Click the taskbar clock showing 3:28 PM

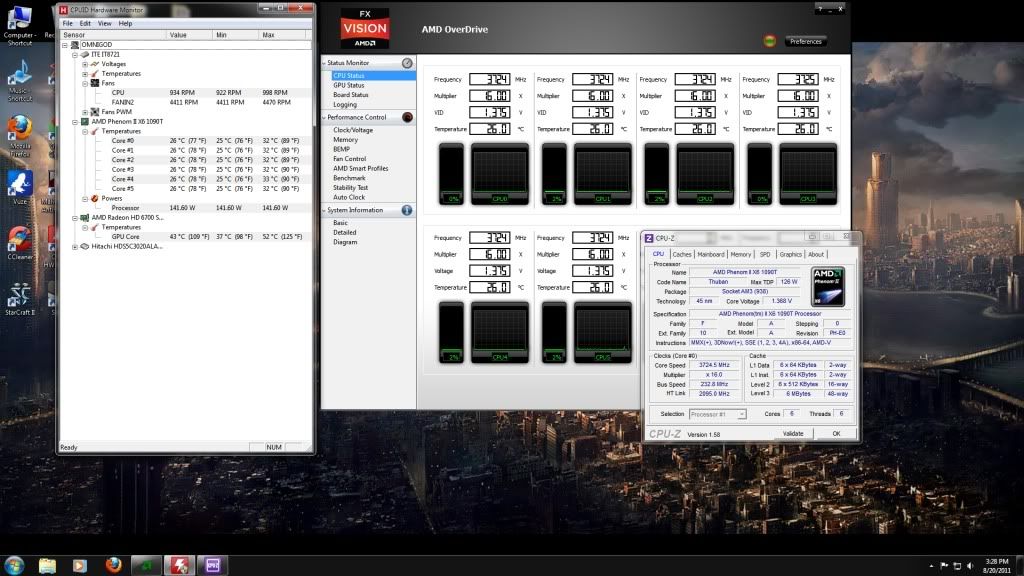[997, 566]
